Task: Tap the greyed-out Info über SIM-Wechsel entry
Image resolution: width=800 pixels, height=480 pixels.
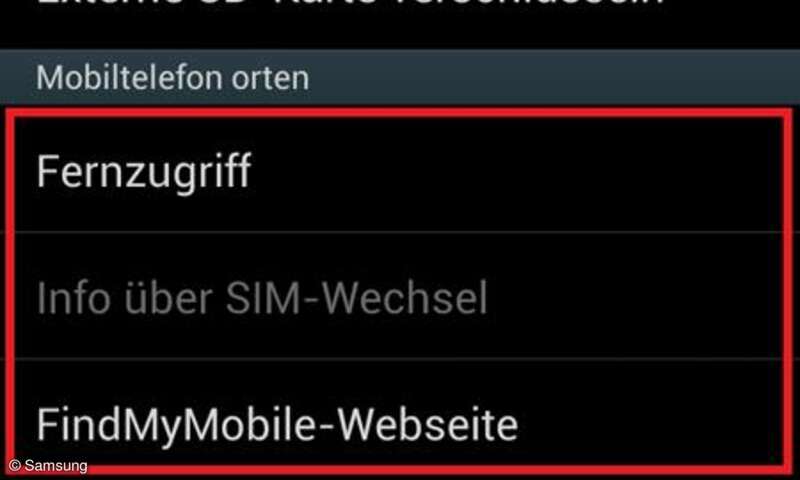Action: (400, 296)
